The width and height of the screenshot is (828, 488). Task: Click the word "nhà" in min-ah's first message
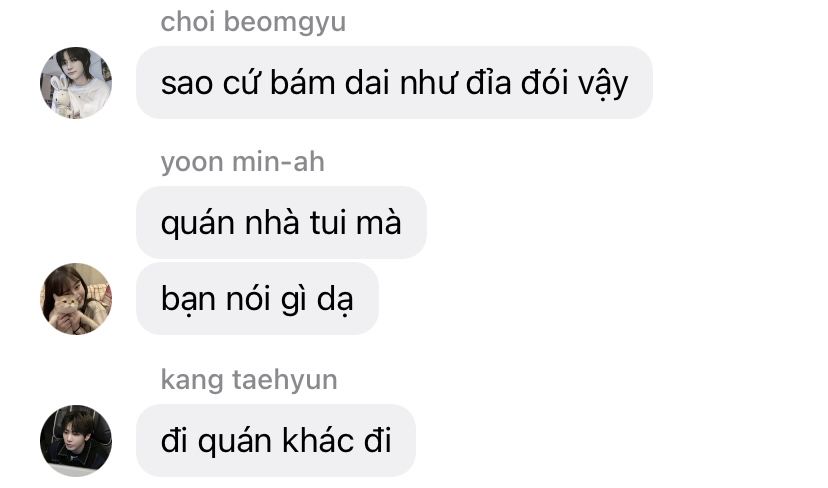273,222
